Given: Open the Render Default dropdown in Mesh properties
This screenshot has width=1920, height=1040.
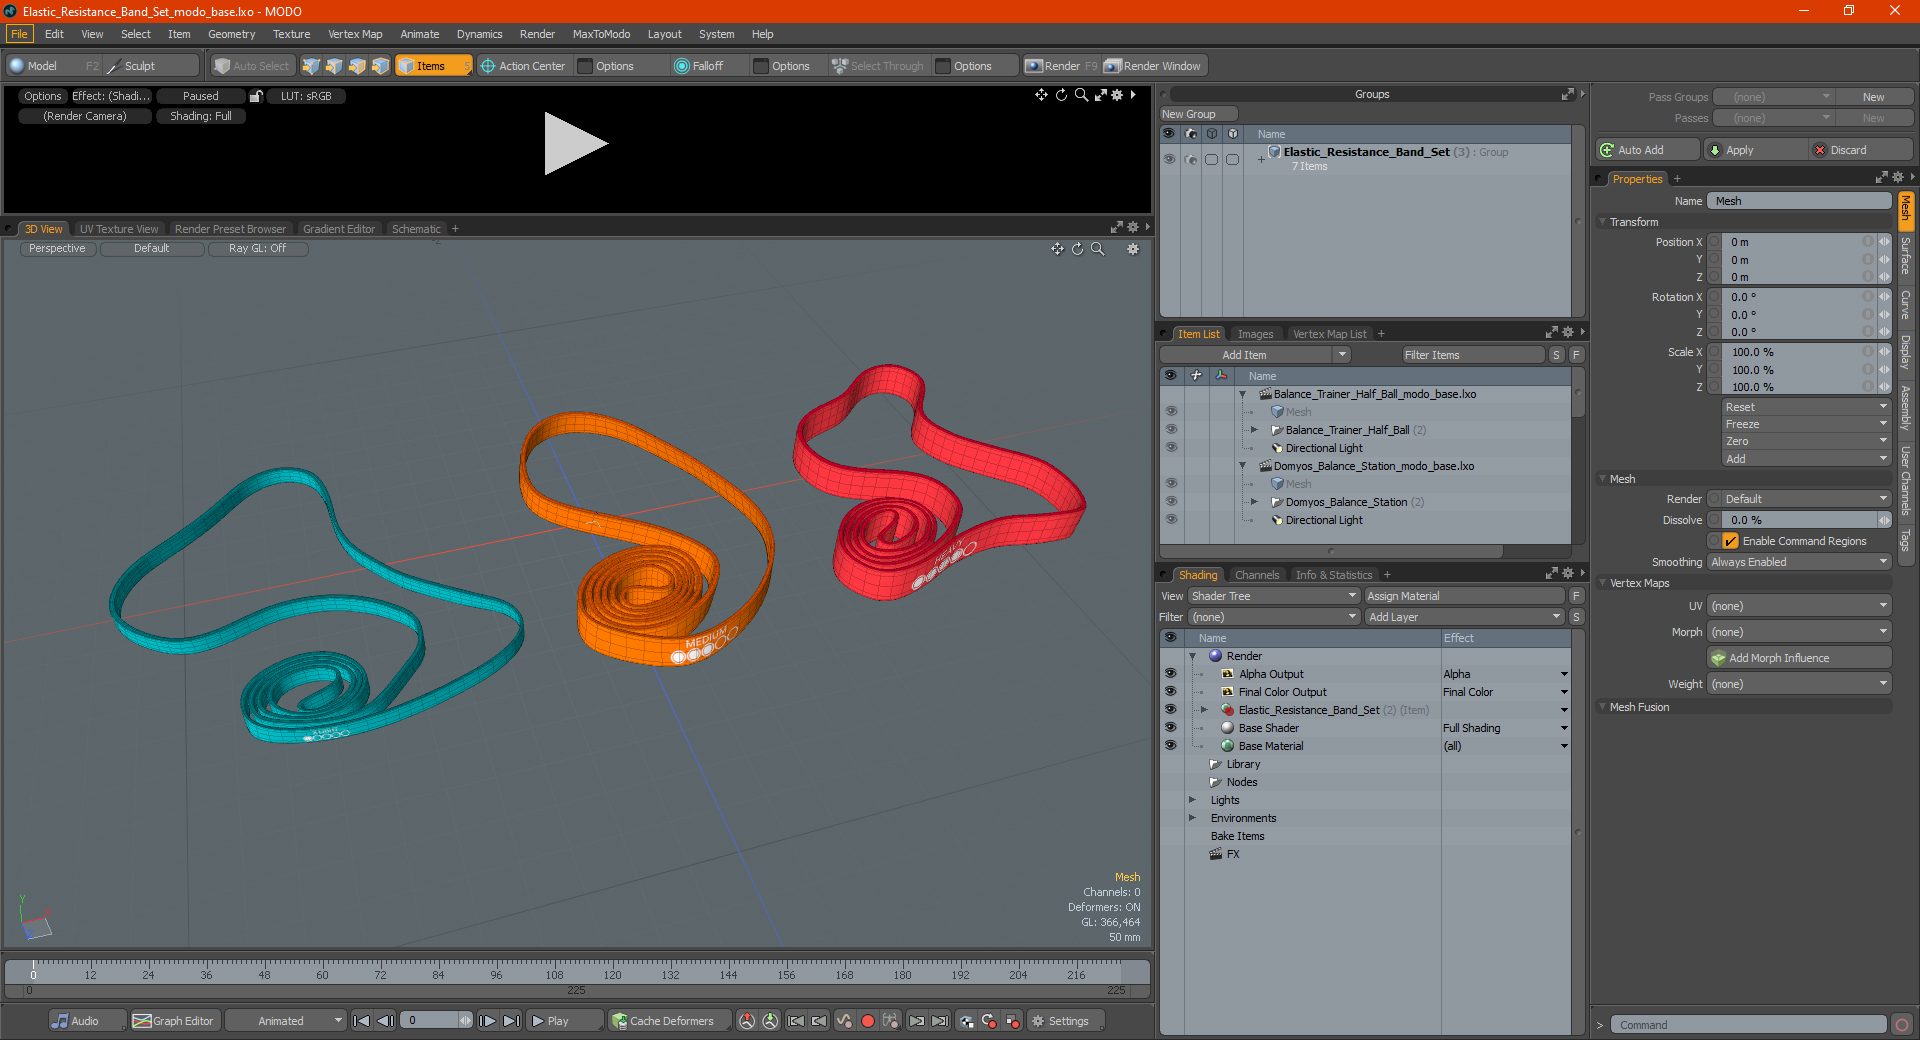Looking at the screenshot, I should pyautogui.click(x=1806, y=499).
